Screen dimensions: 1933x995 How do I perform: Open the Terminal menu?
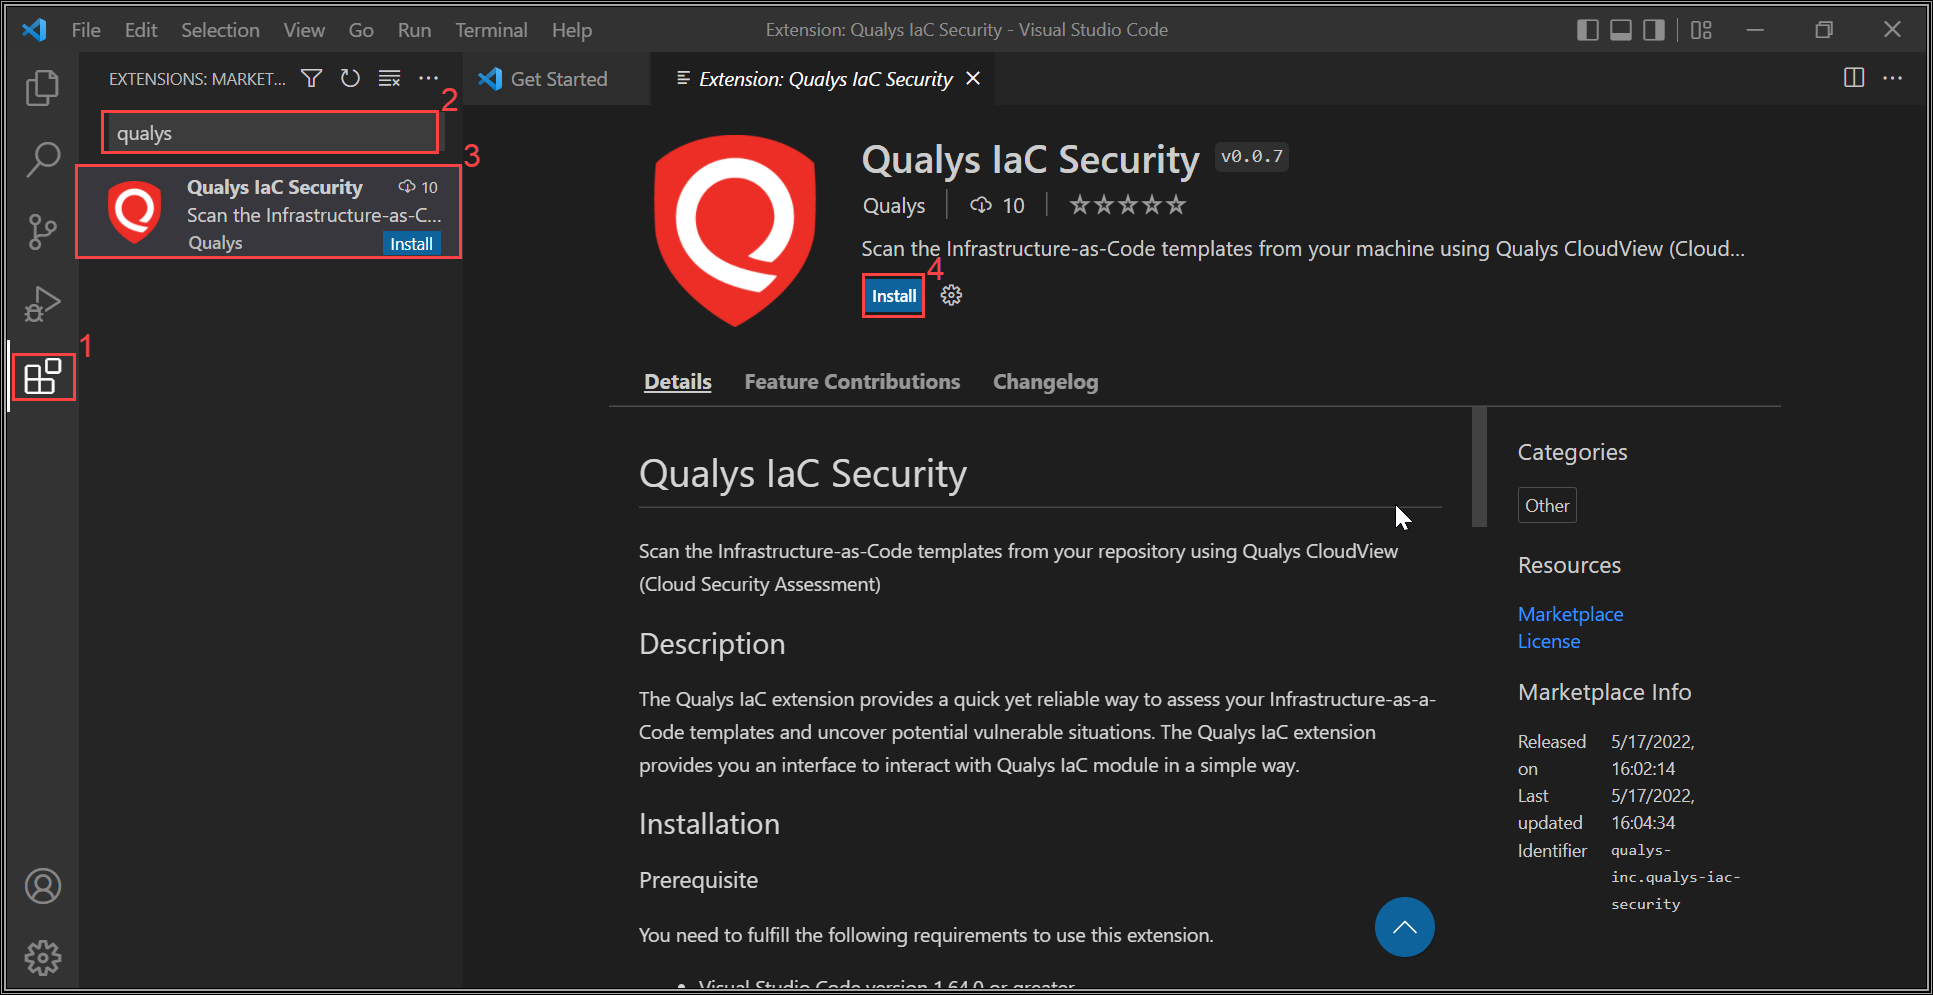tap(491, 30)
